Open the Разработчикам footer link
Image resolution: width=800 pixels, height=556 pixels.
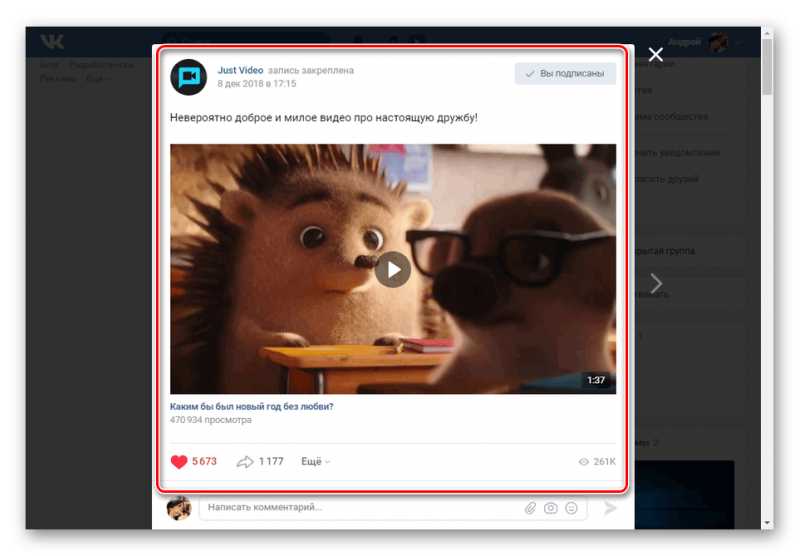[101, 65]
